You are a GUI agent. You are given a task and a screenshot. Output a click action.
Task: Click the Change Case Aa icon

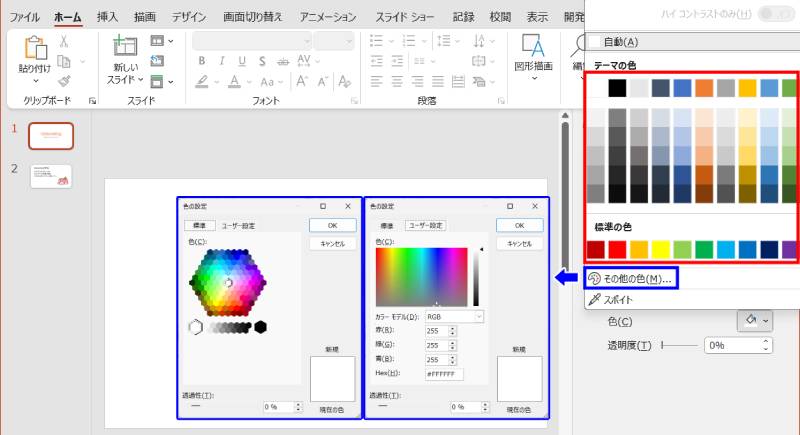click(x=267, y=82)
